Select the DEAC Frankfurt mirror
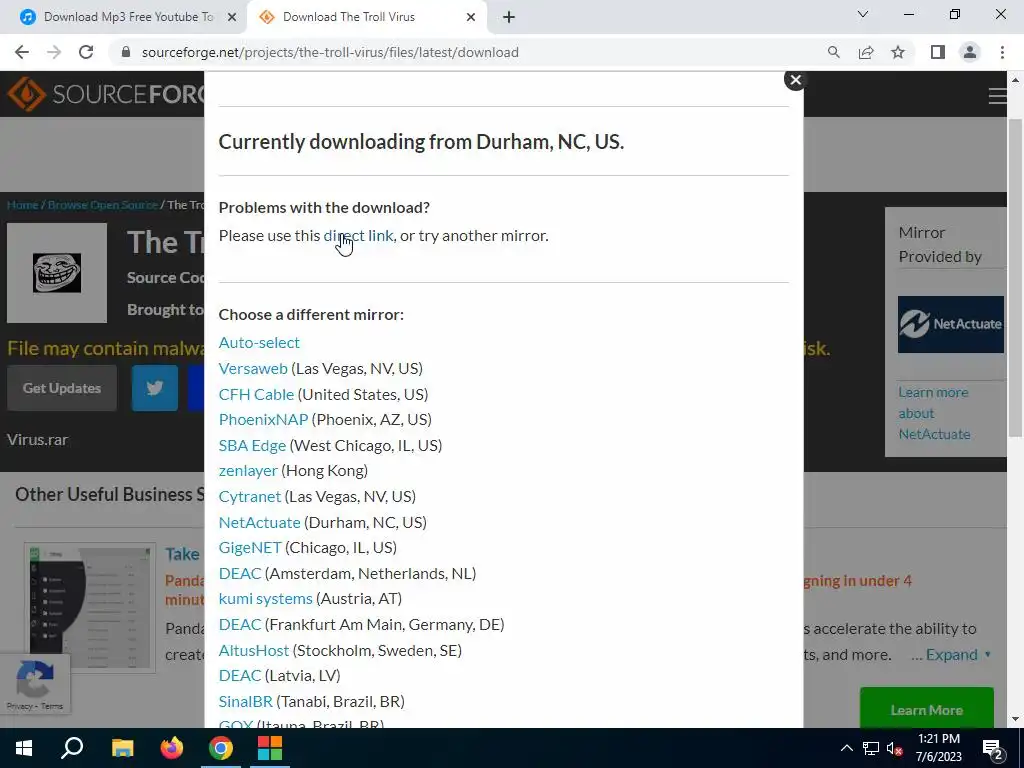Viewport: 1024px width, 768px height. 240,624
